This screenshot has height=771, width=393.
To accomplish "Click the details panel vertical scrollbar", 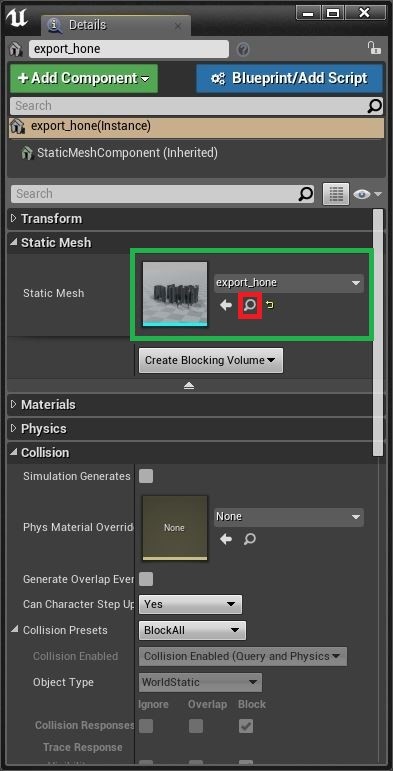I will tap(378, 332).
